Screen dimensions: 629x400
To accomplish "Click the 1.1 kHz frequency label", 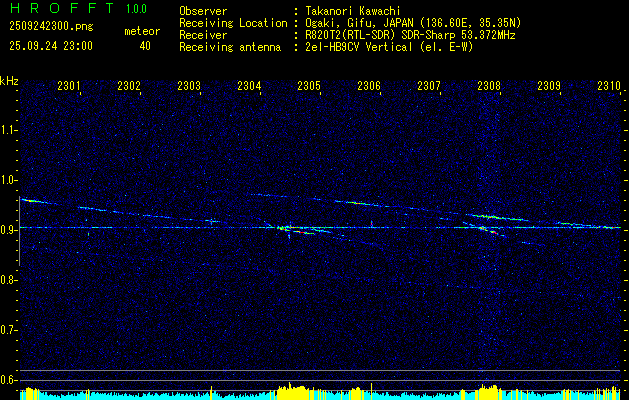I will point(9,130).
